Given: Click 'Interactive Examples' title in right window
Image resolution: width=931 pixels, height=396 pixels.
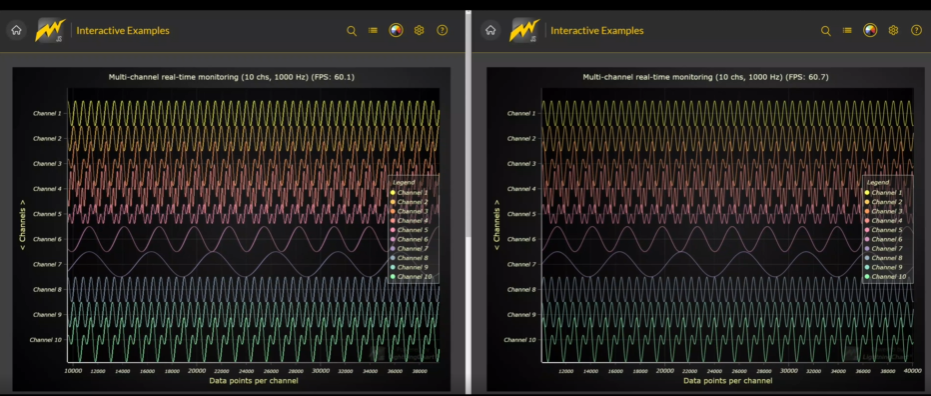Looking at the screenshot, I should tap(597, 31).
